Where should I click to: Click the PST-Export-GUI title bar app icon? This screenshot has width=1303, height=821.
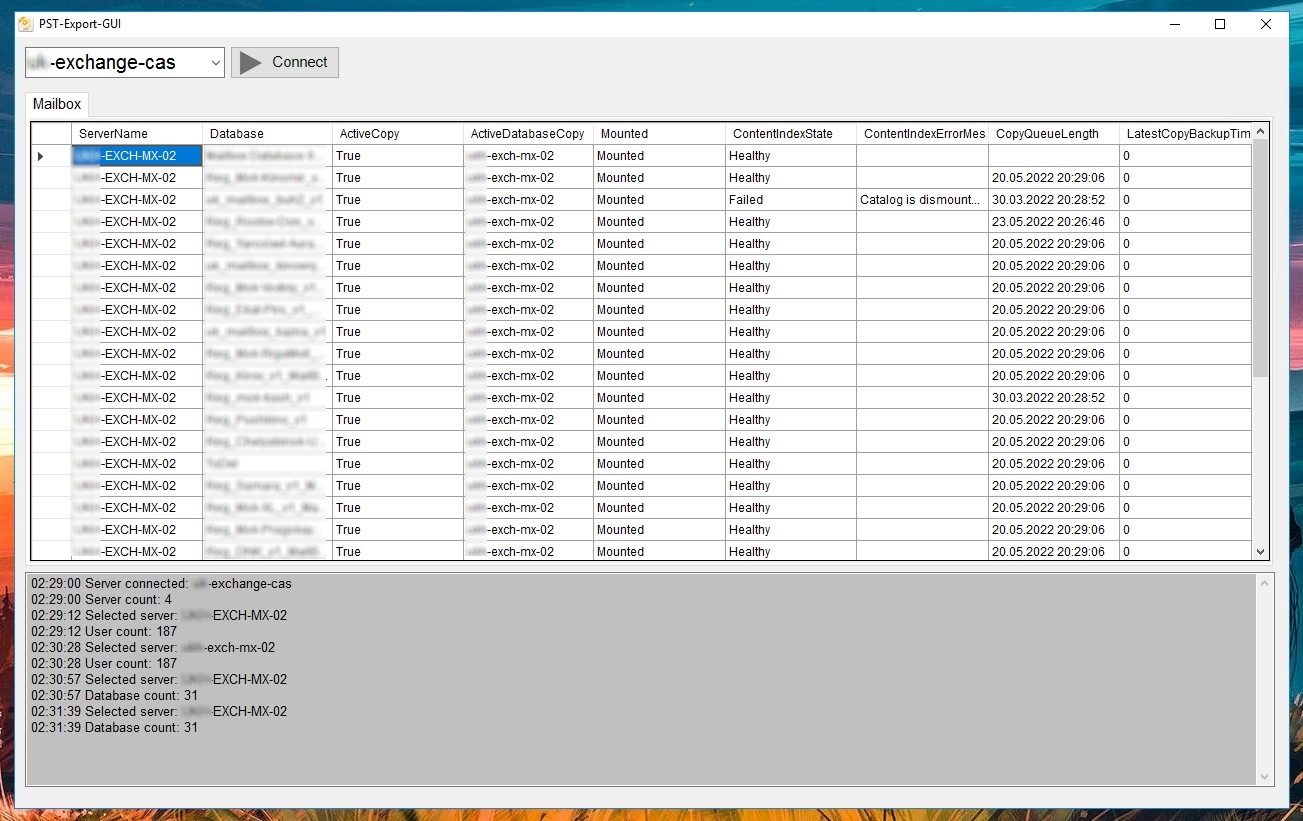pos(26,24)
